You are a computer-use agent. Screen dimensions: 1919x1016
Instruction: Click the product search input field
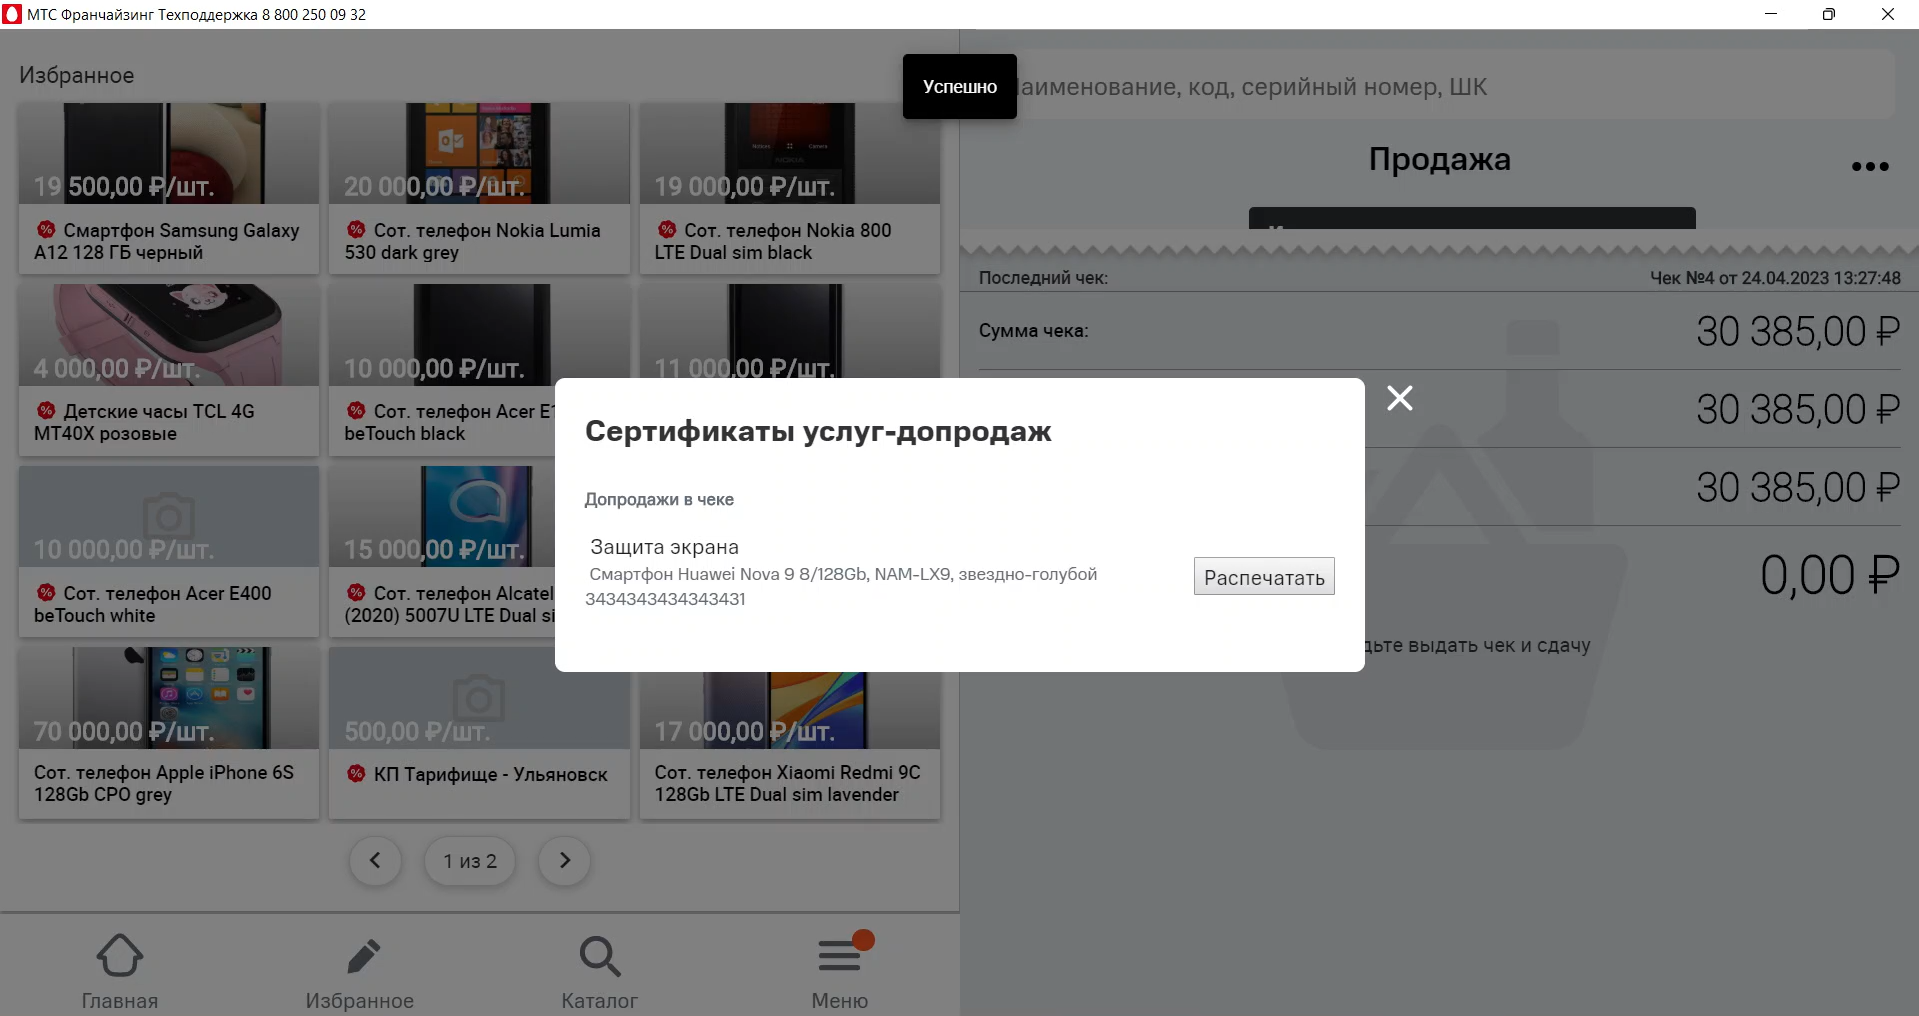click(x=1440, y=87)
